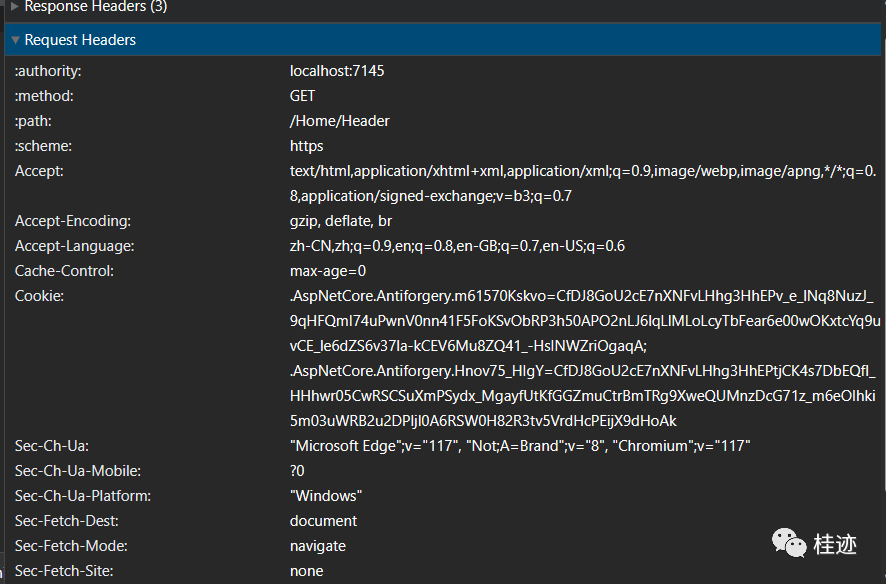Select the document value
Viewport: 886px width, 584px height.
click(x=323, y=521)
